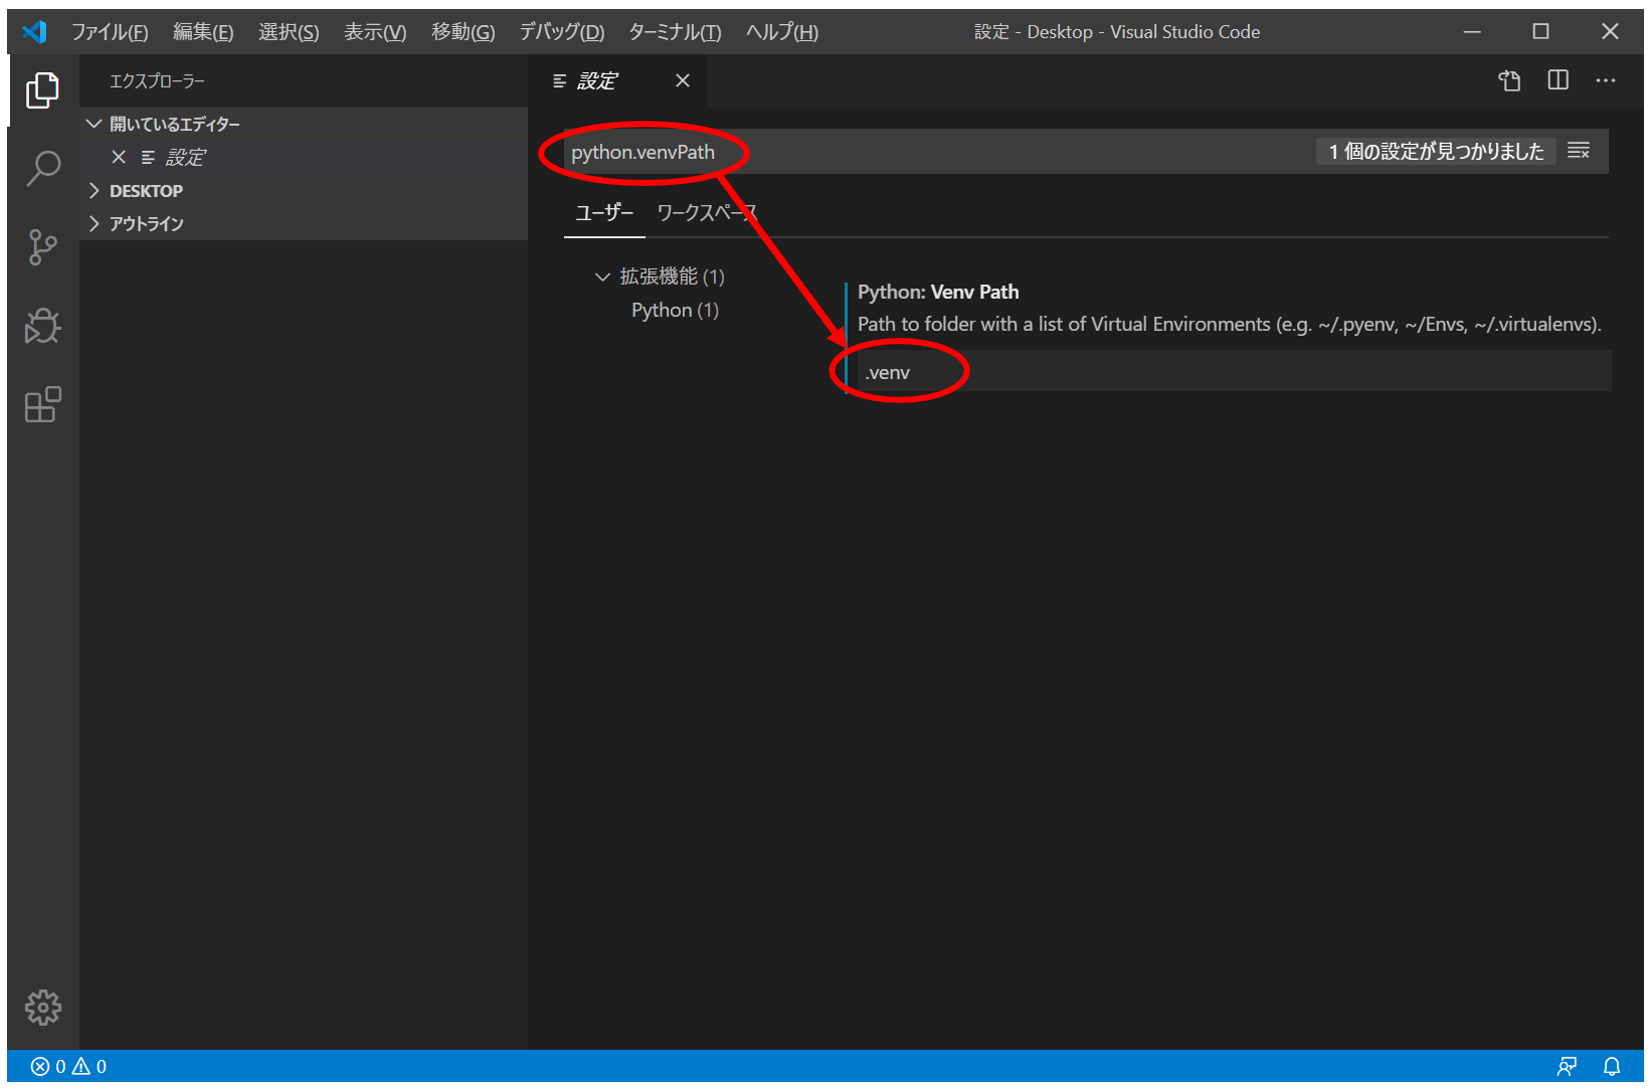Click the Venv Path value field

(1234, 372)
